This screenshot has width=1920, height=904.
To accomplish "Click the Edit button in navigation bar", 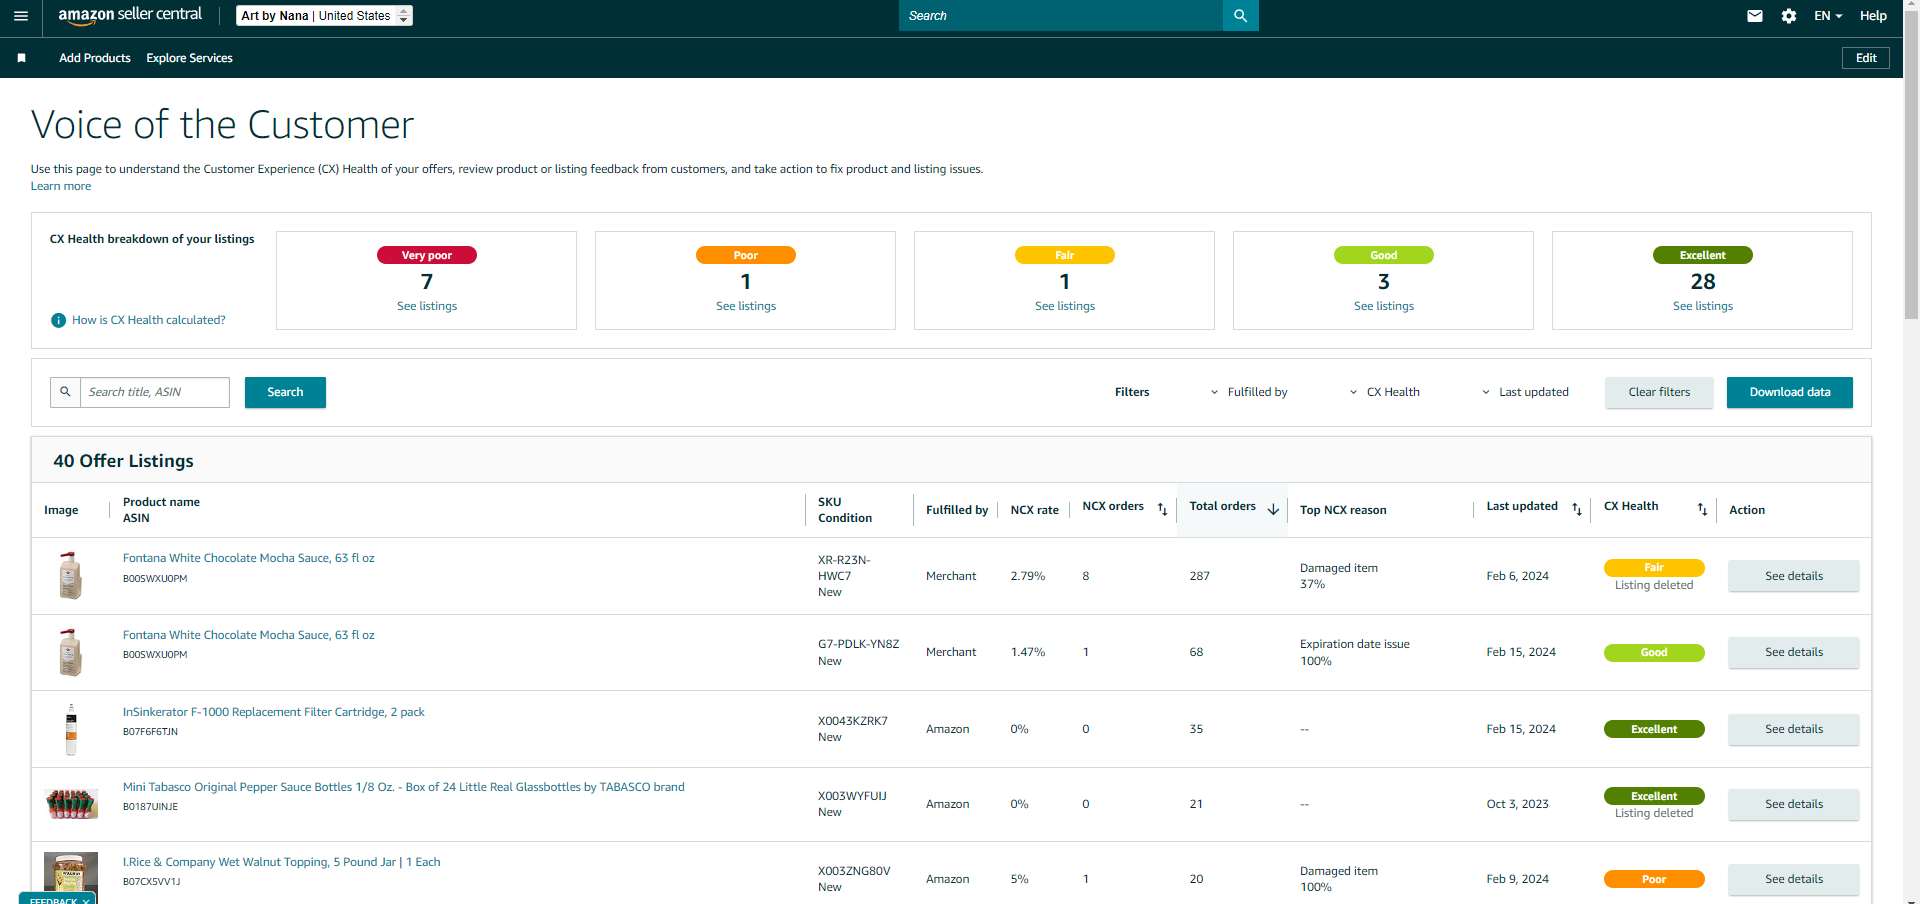I will point(1866,58).
